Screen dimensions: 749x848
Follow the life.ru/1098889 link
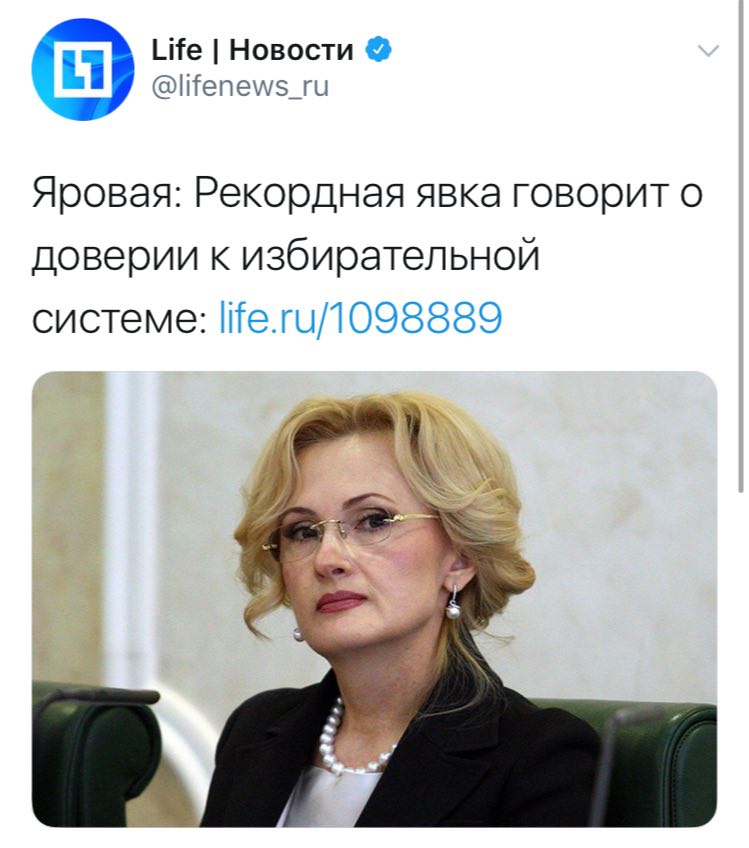(361, 317)
